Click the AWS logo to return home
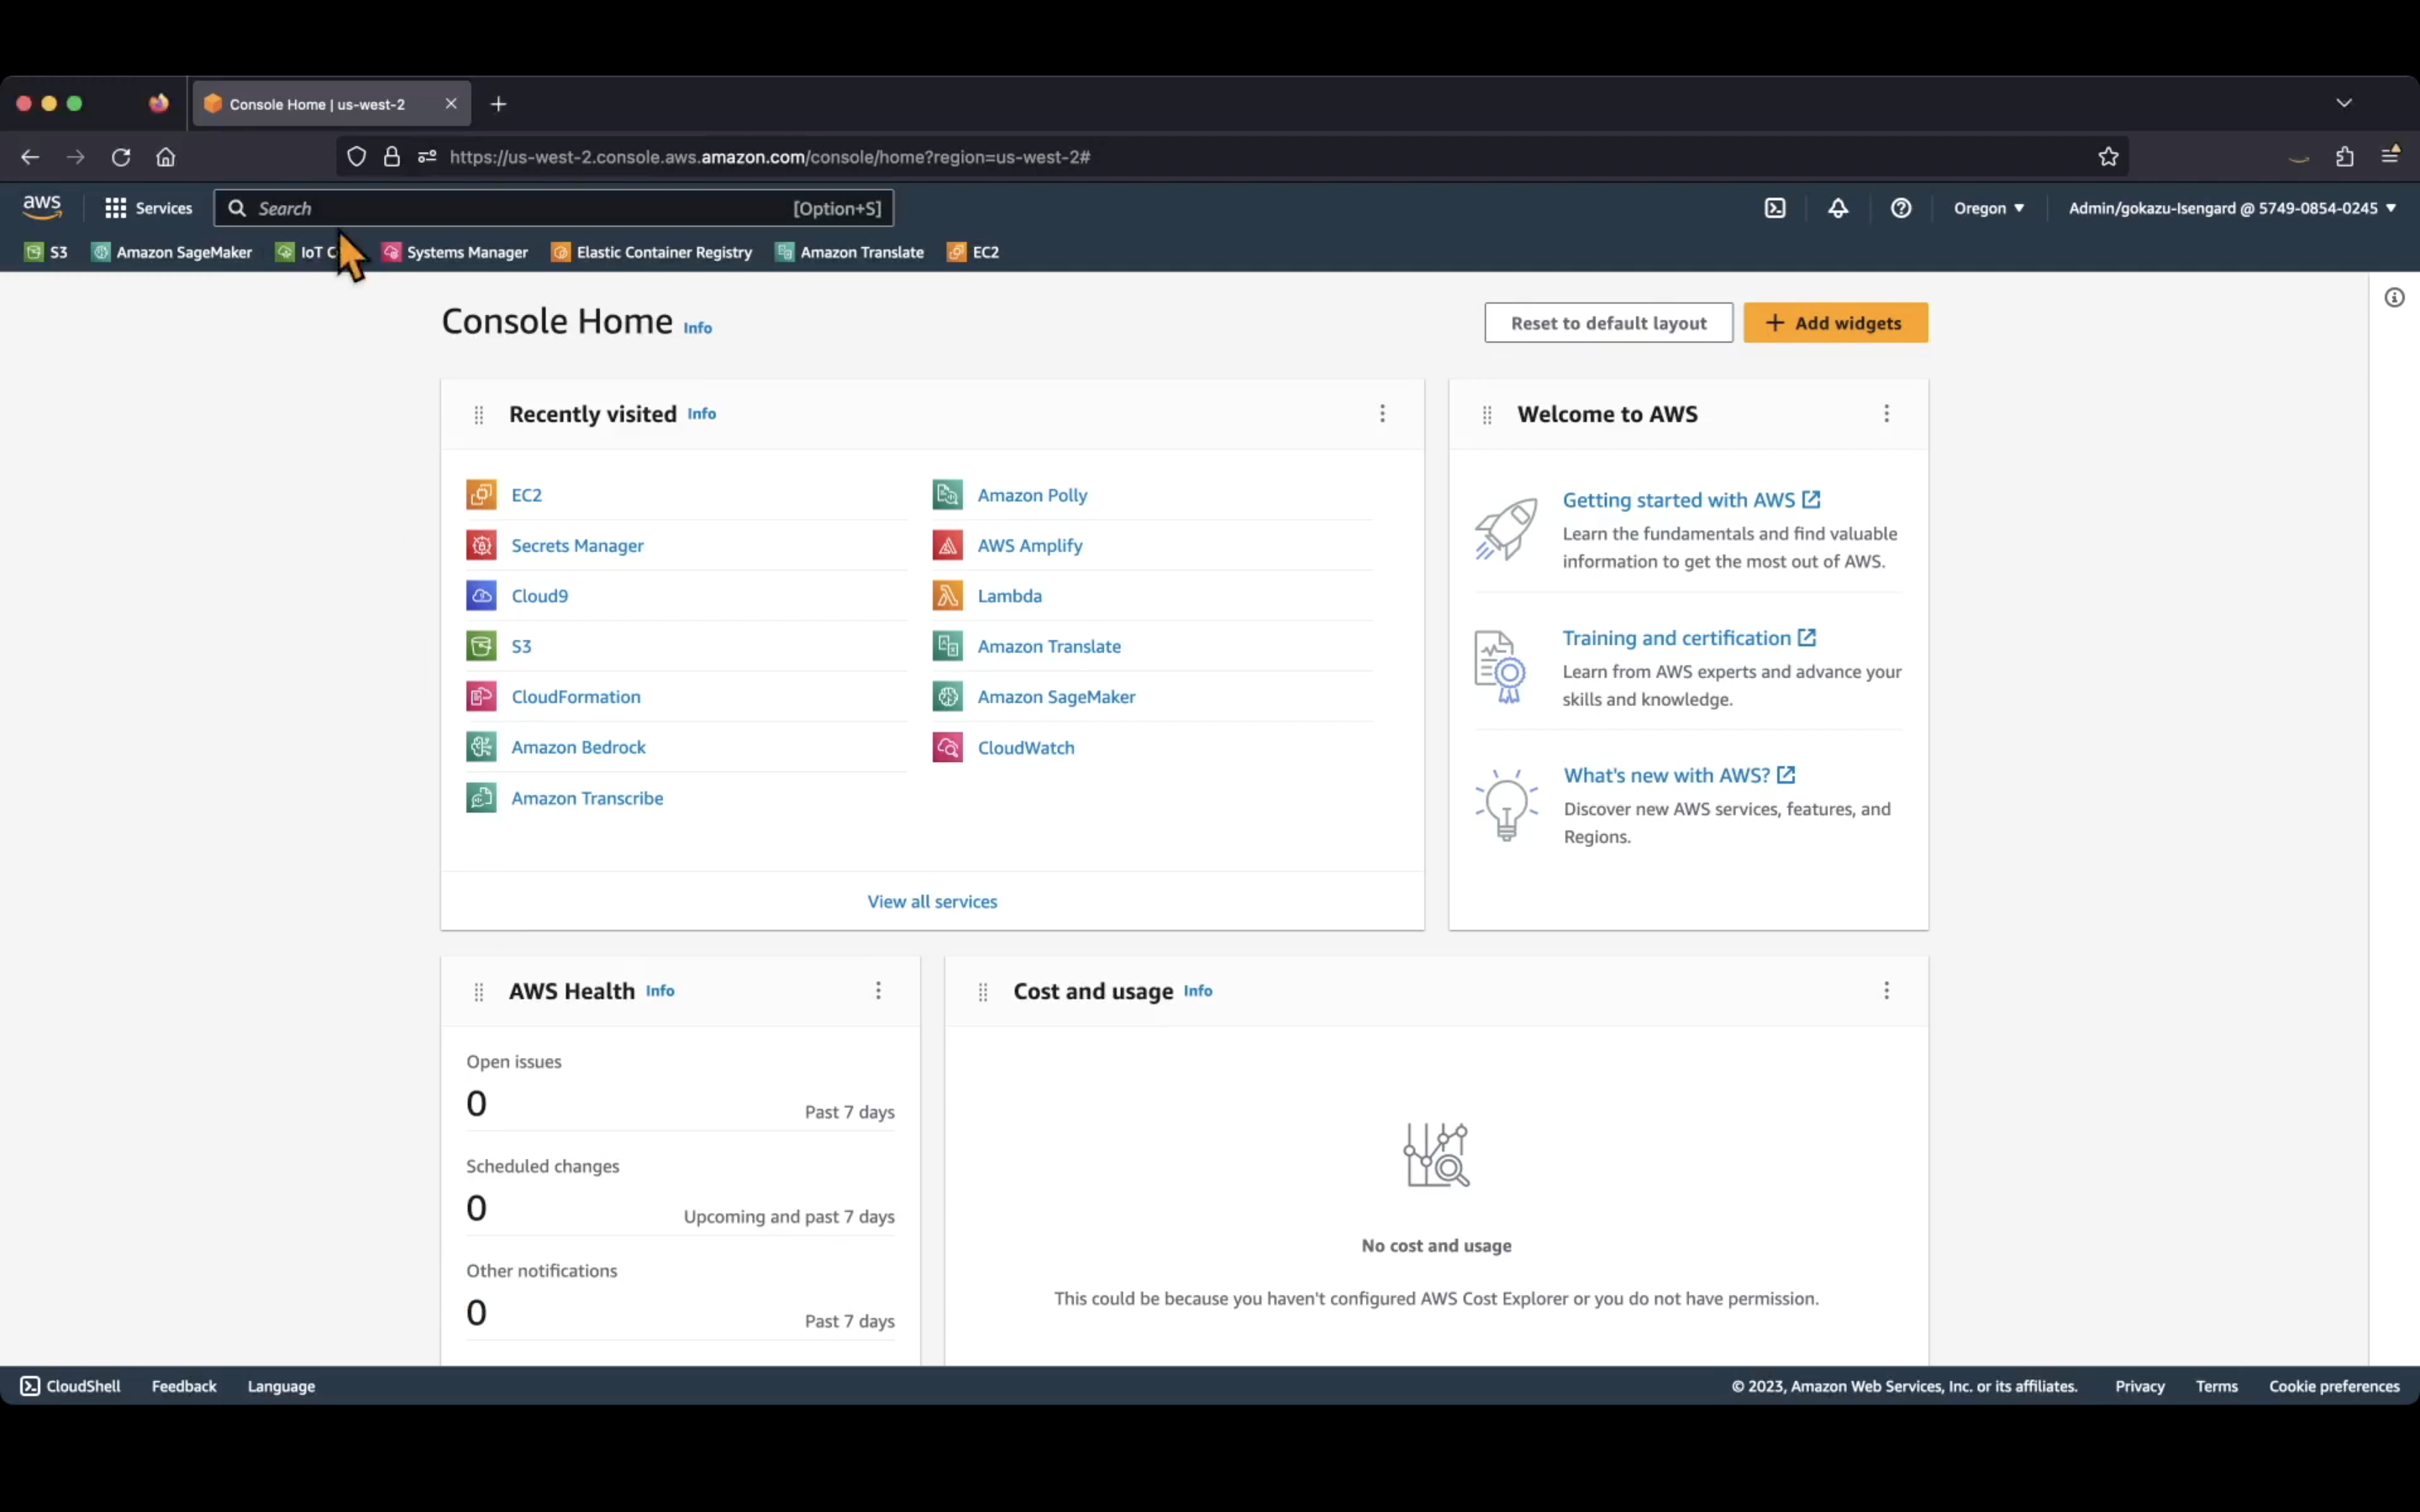The height and width of the screenshot is (1512, 2420). [41, 207]
